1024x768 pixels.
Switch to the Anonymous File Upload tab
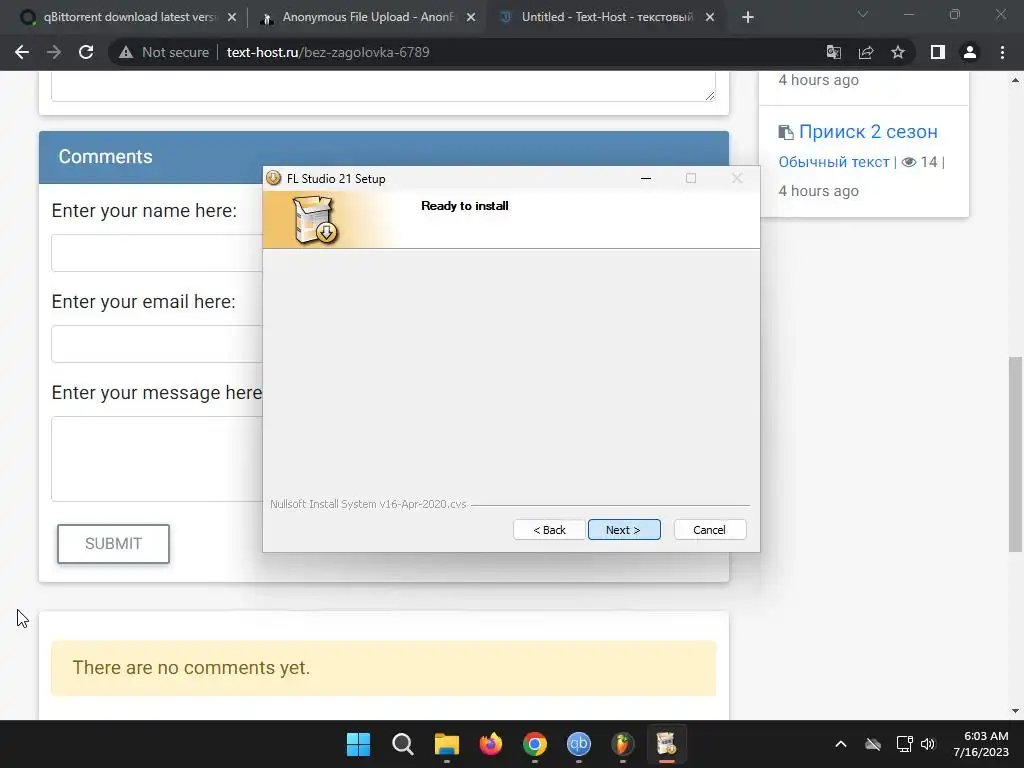(x=366, y=18)
